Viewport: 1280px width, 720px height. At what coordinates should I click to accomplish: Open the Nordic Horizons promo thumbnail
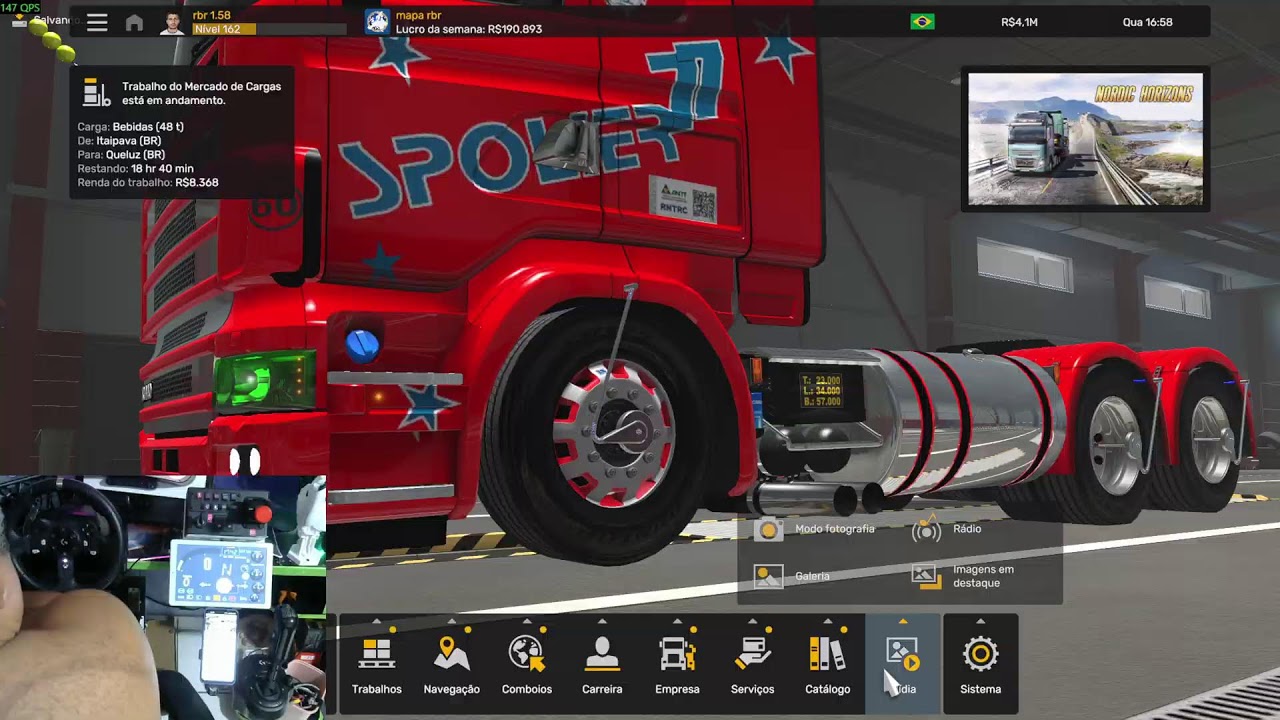point(1085,139)
